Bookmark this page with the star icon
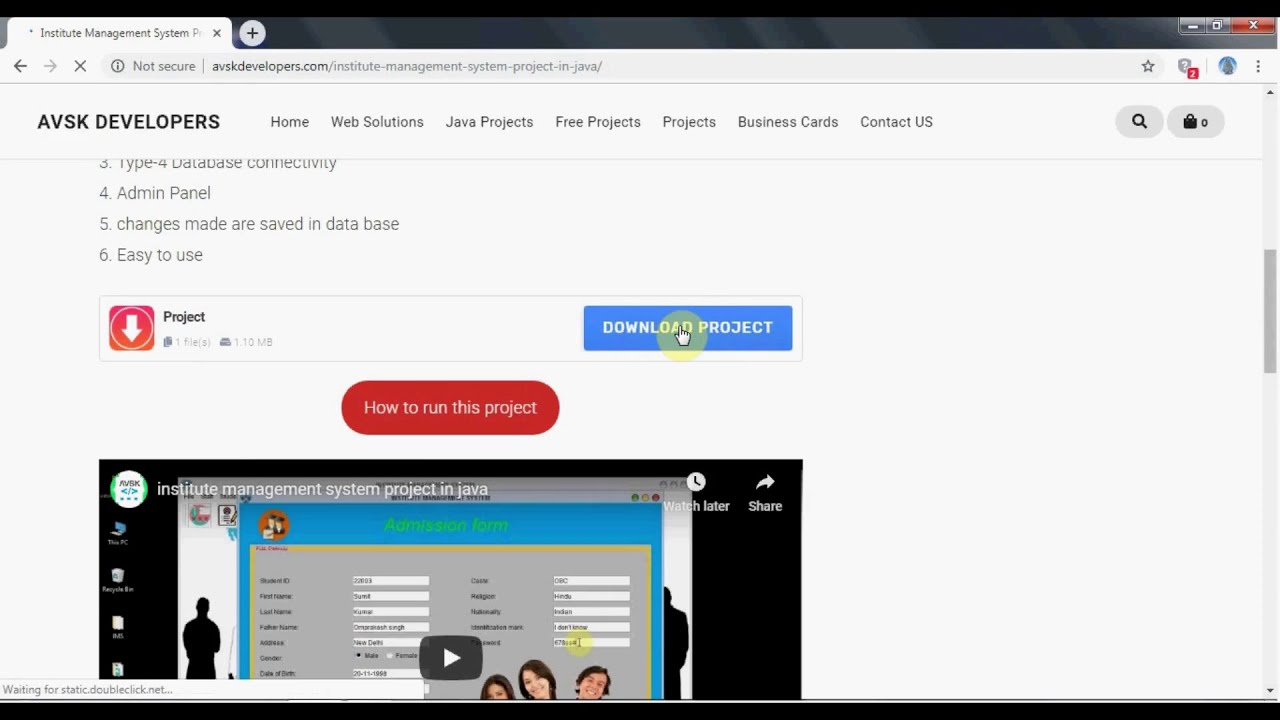Screen dimensions: 1280x720 click(x=1148, y=66)
